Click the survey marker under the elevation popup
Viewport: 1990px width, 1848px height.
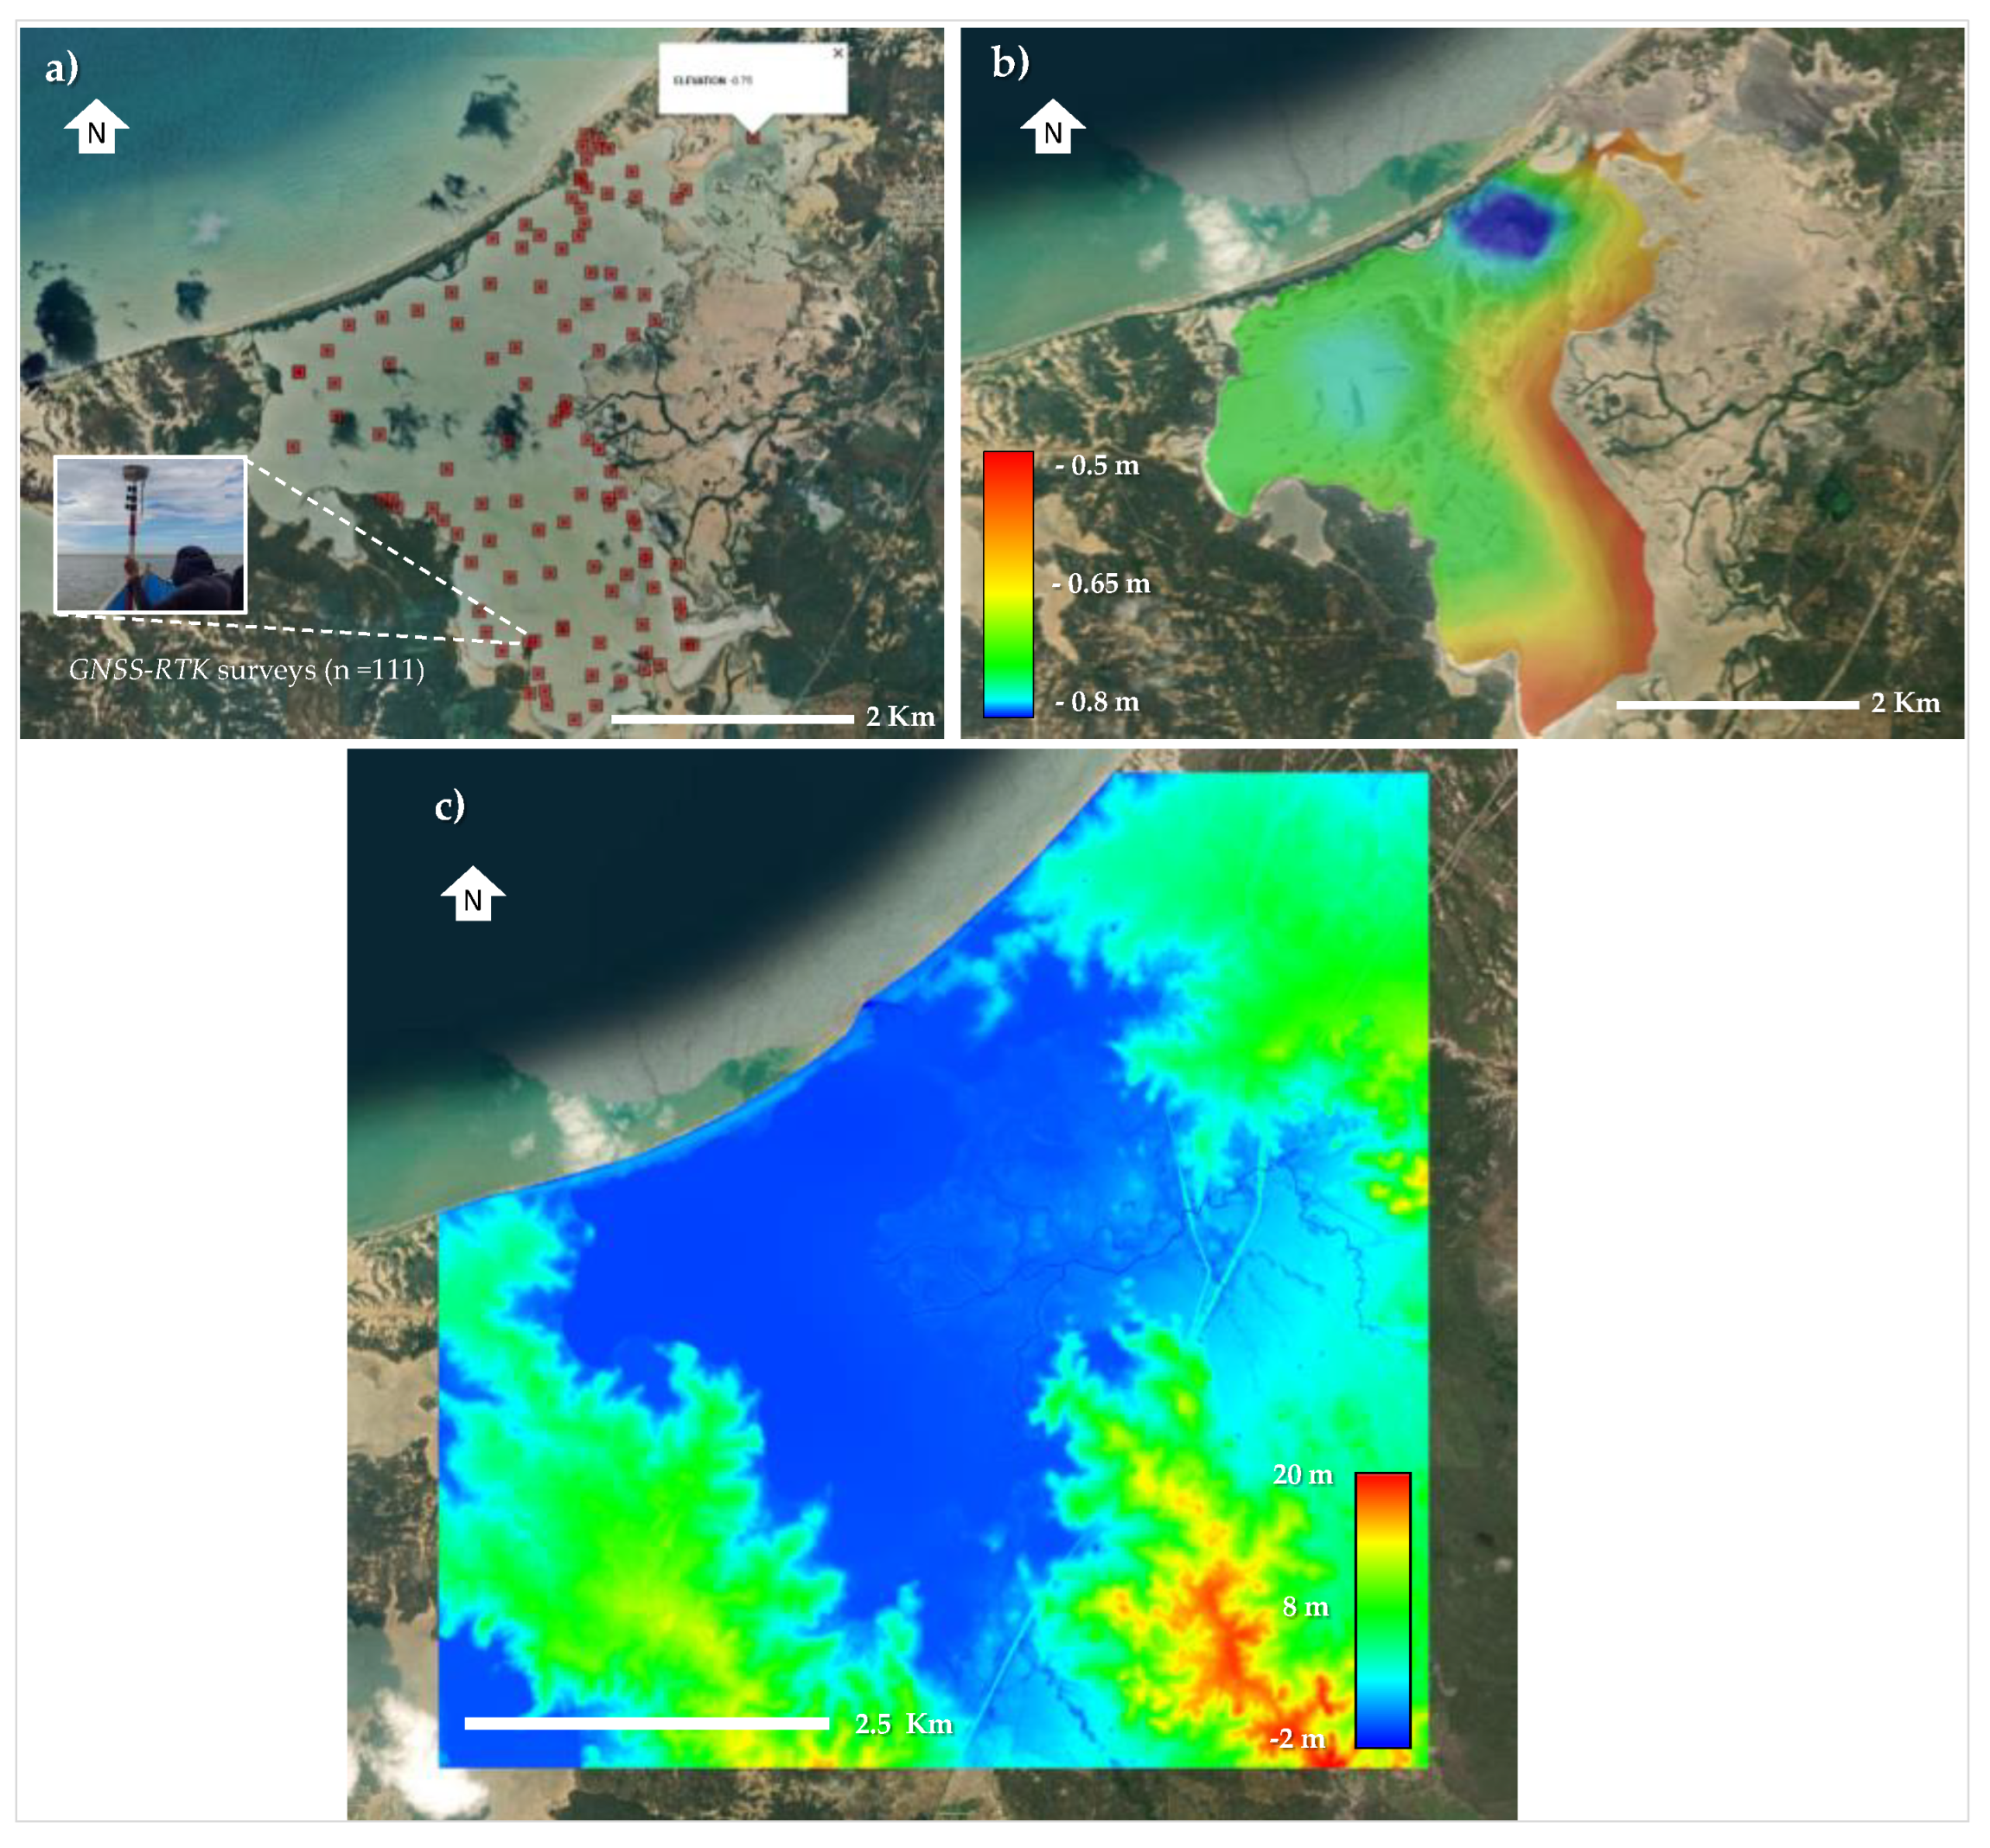752,137
